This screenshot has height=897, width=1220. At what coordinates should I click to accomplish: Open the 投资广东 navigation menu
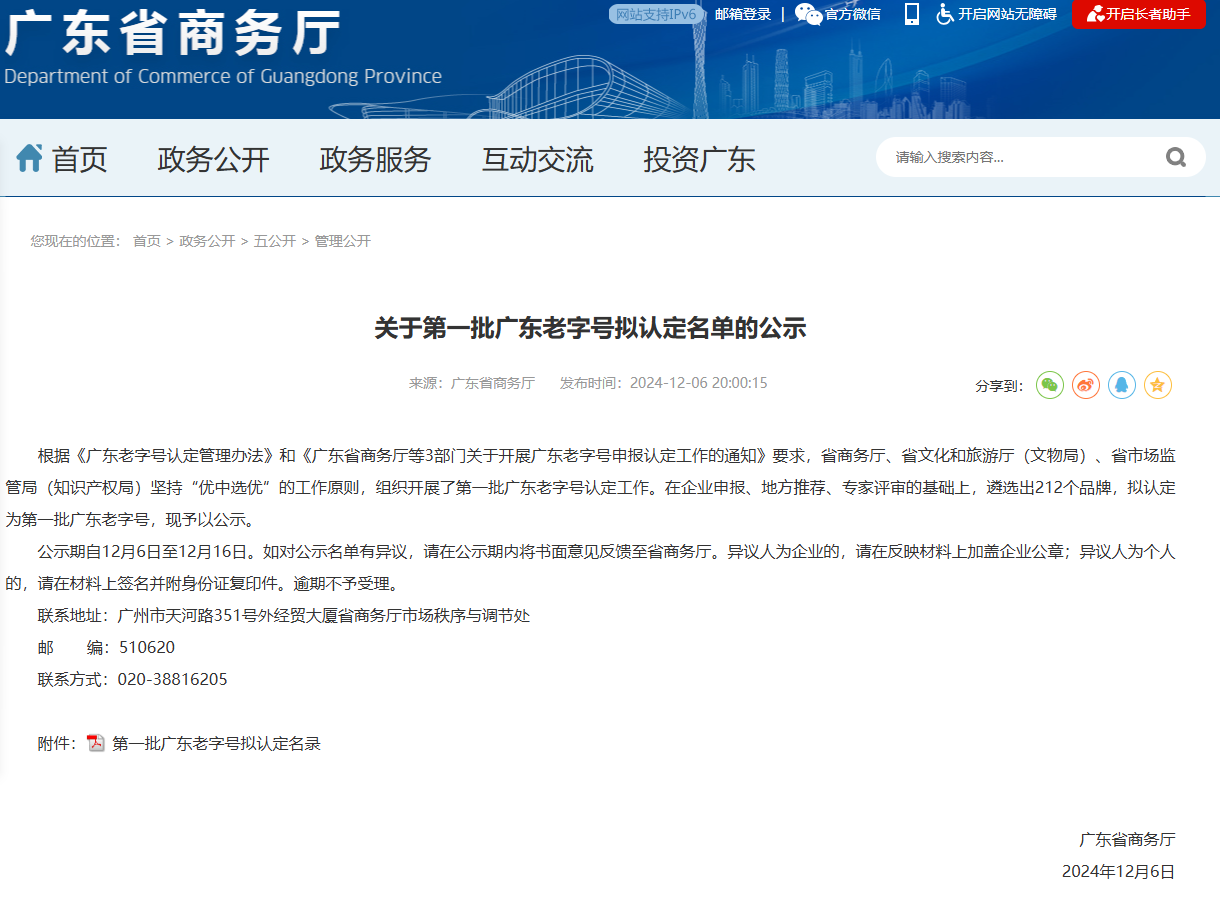click(699, 159)
